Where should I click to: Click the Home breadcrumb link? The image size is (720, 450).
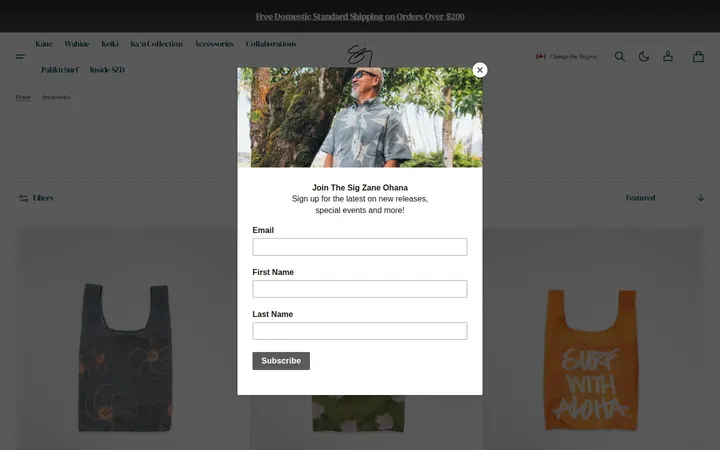pyautogui.click(x=23, y=97)
